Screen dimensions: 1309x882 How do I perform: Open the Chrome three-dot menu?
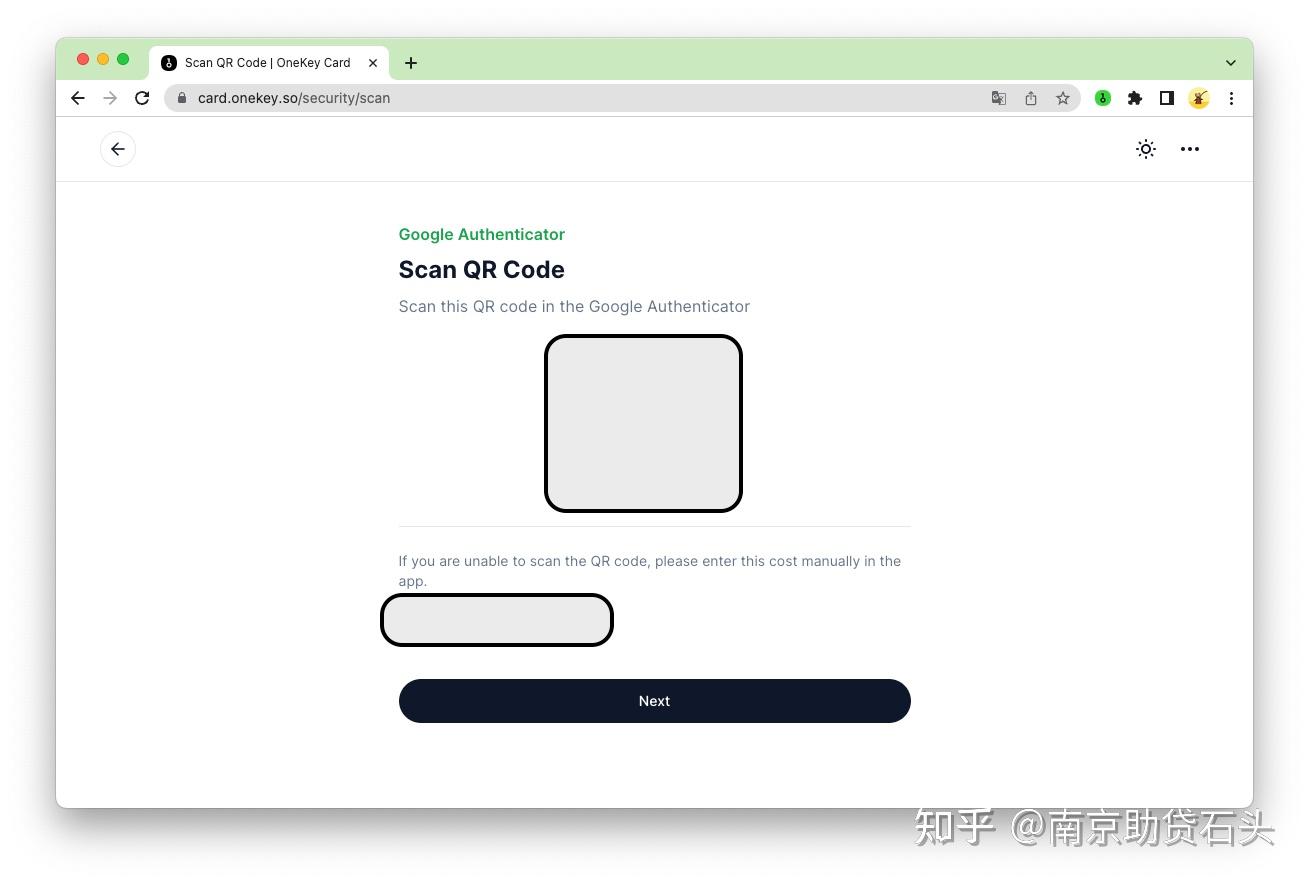(1231, 98)
